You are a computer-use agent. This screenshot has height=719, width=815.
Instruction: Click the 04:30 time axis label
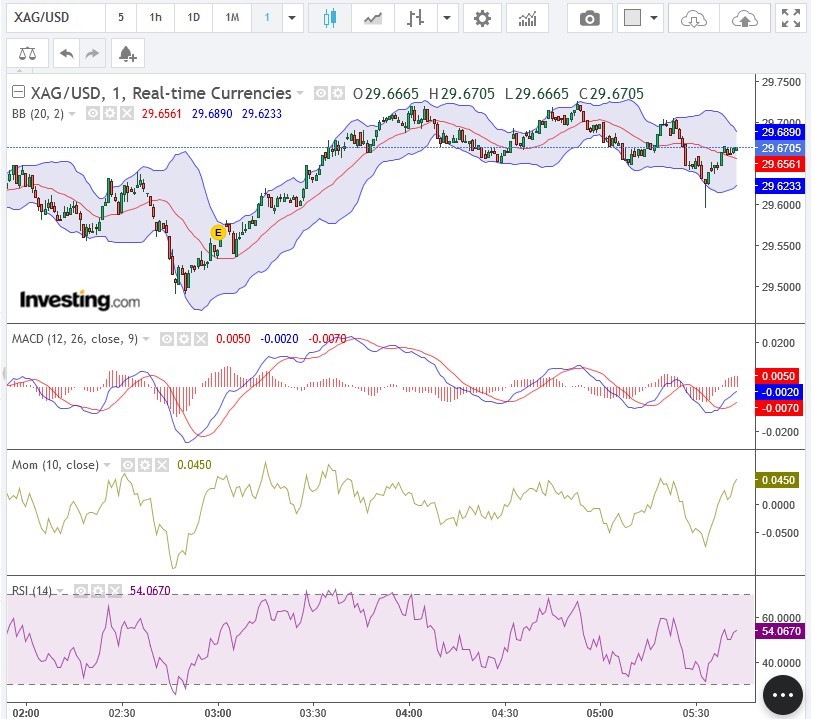point(505,712)
